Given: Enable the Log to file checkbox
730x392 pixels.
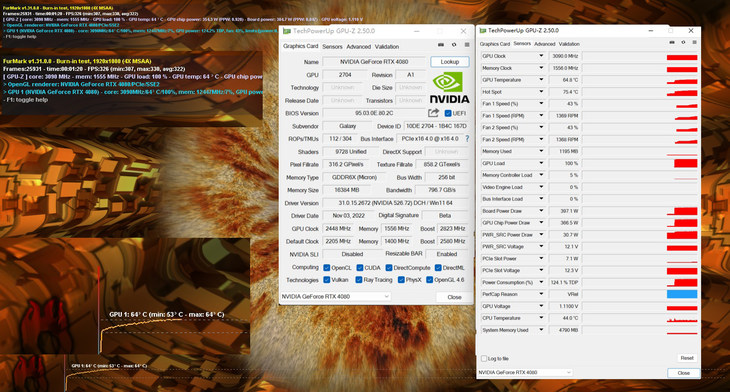Looking at the screenshot, I should (484, 358).
